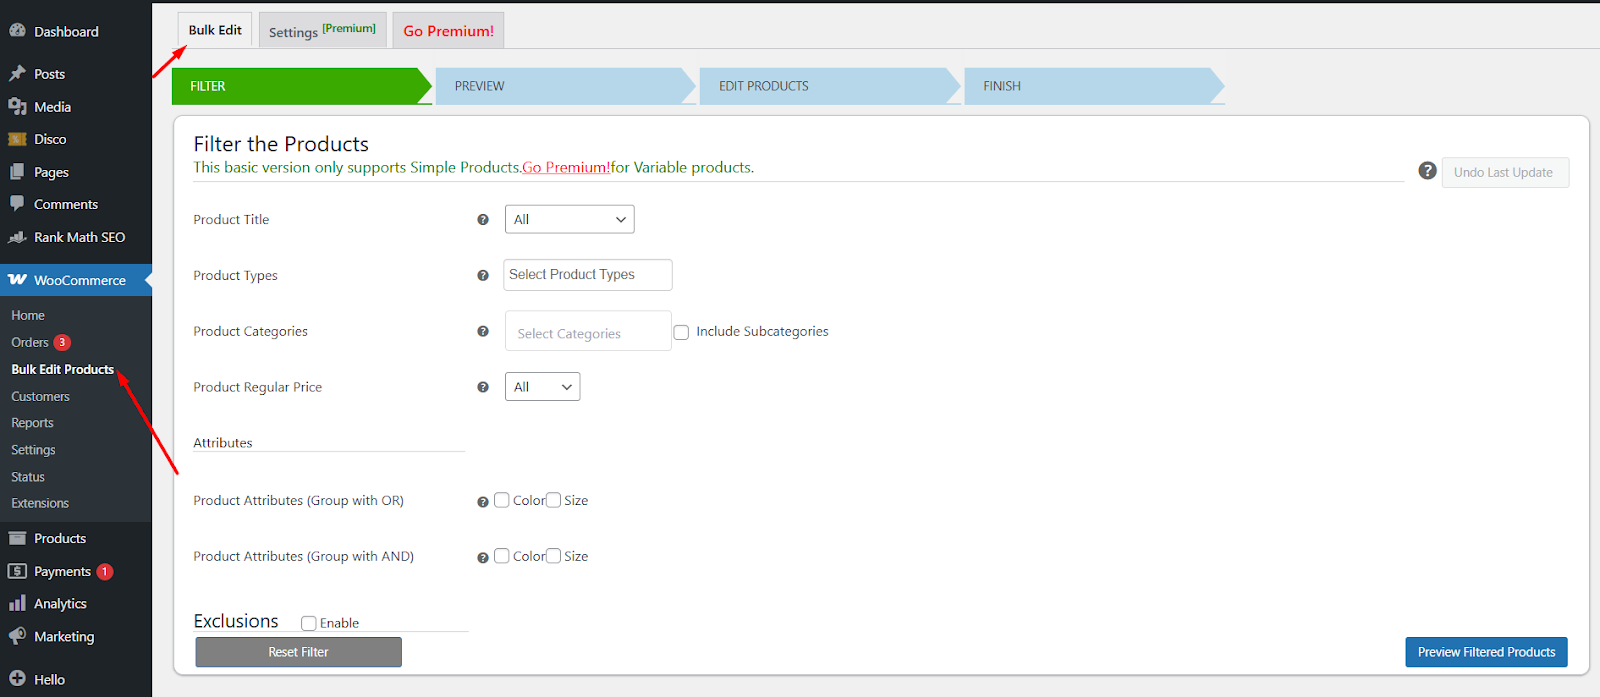This screenshot has width=1600, height=697.
Task: Click the Rank Math SEO icon
Action: 17,237
